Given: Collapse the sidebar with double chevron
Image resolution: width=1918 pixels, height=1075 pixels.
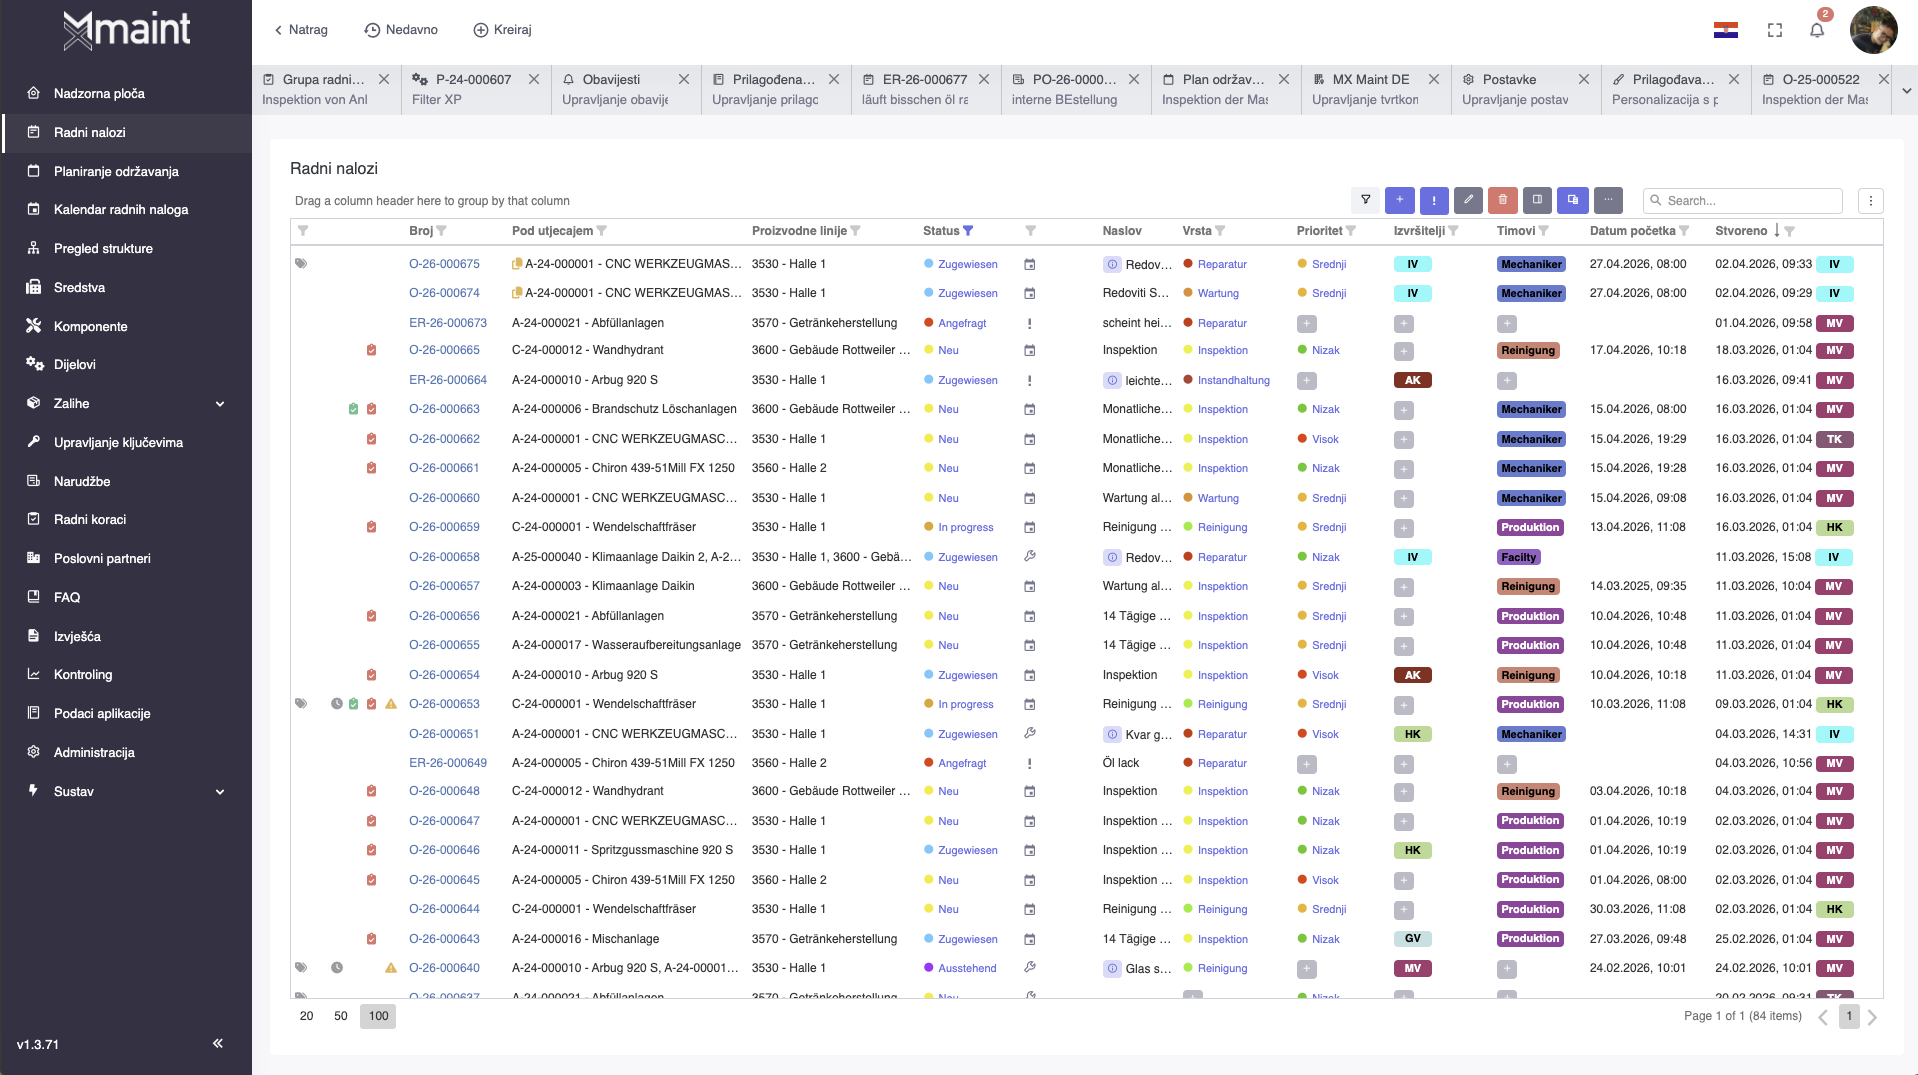Looking at the screenshot, I should [x=217, y=1043].
